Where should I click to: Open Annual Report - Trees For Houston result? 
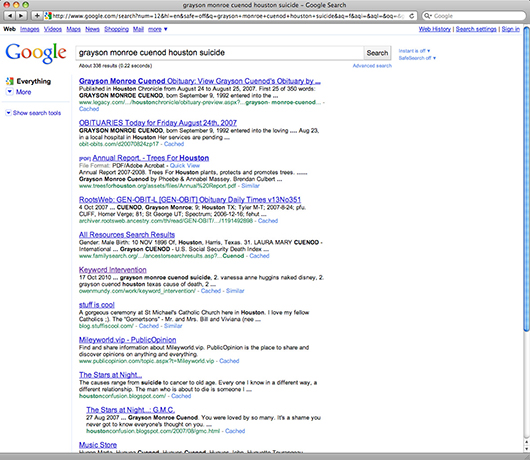point(150,158)
